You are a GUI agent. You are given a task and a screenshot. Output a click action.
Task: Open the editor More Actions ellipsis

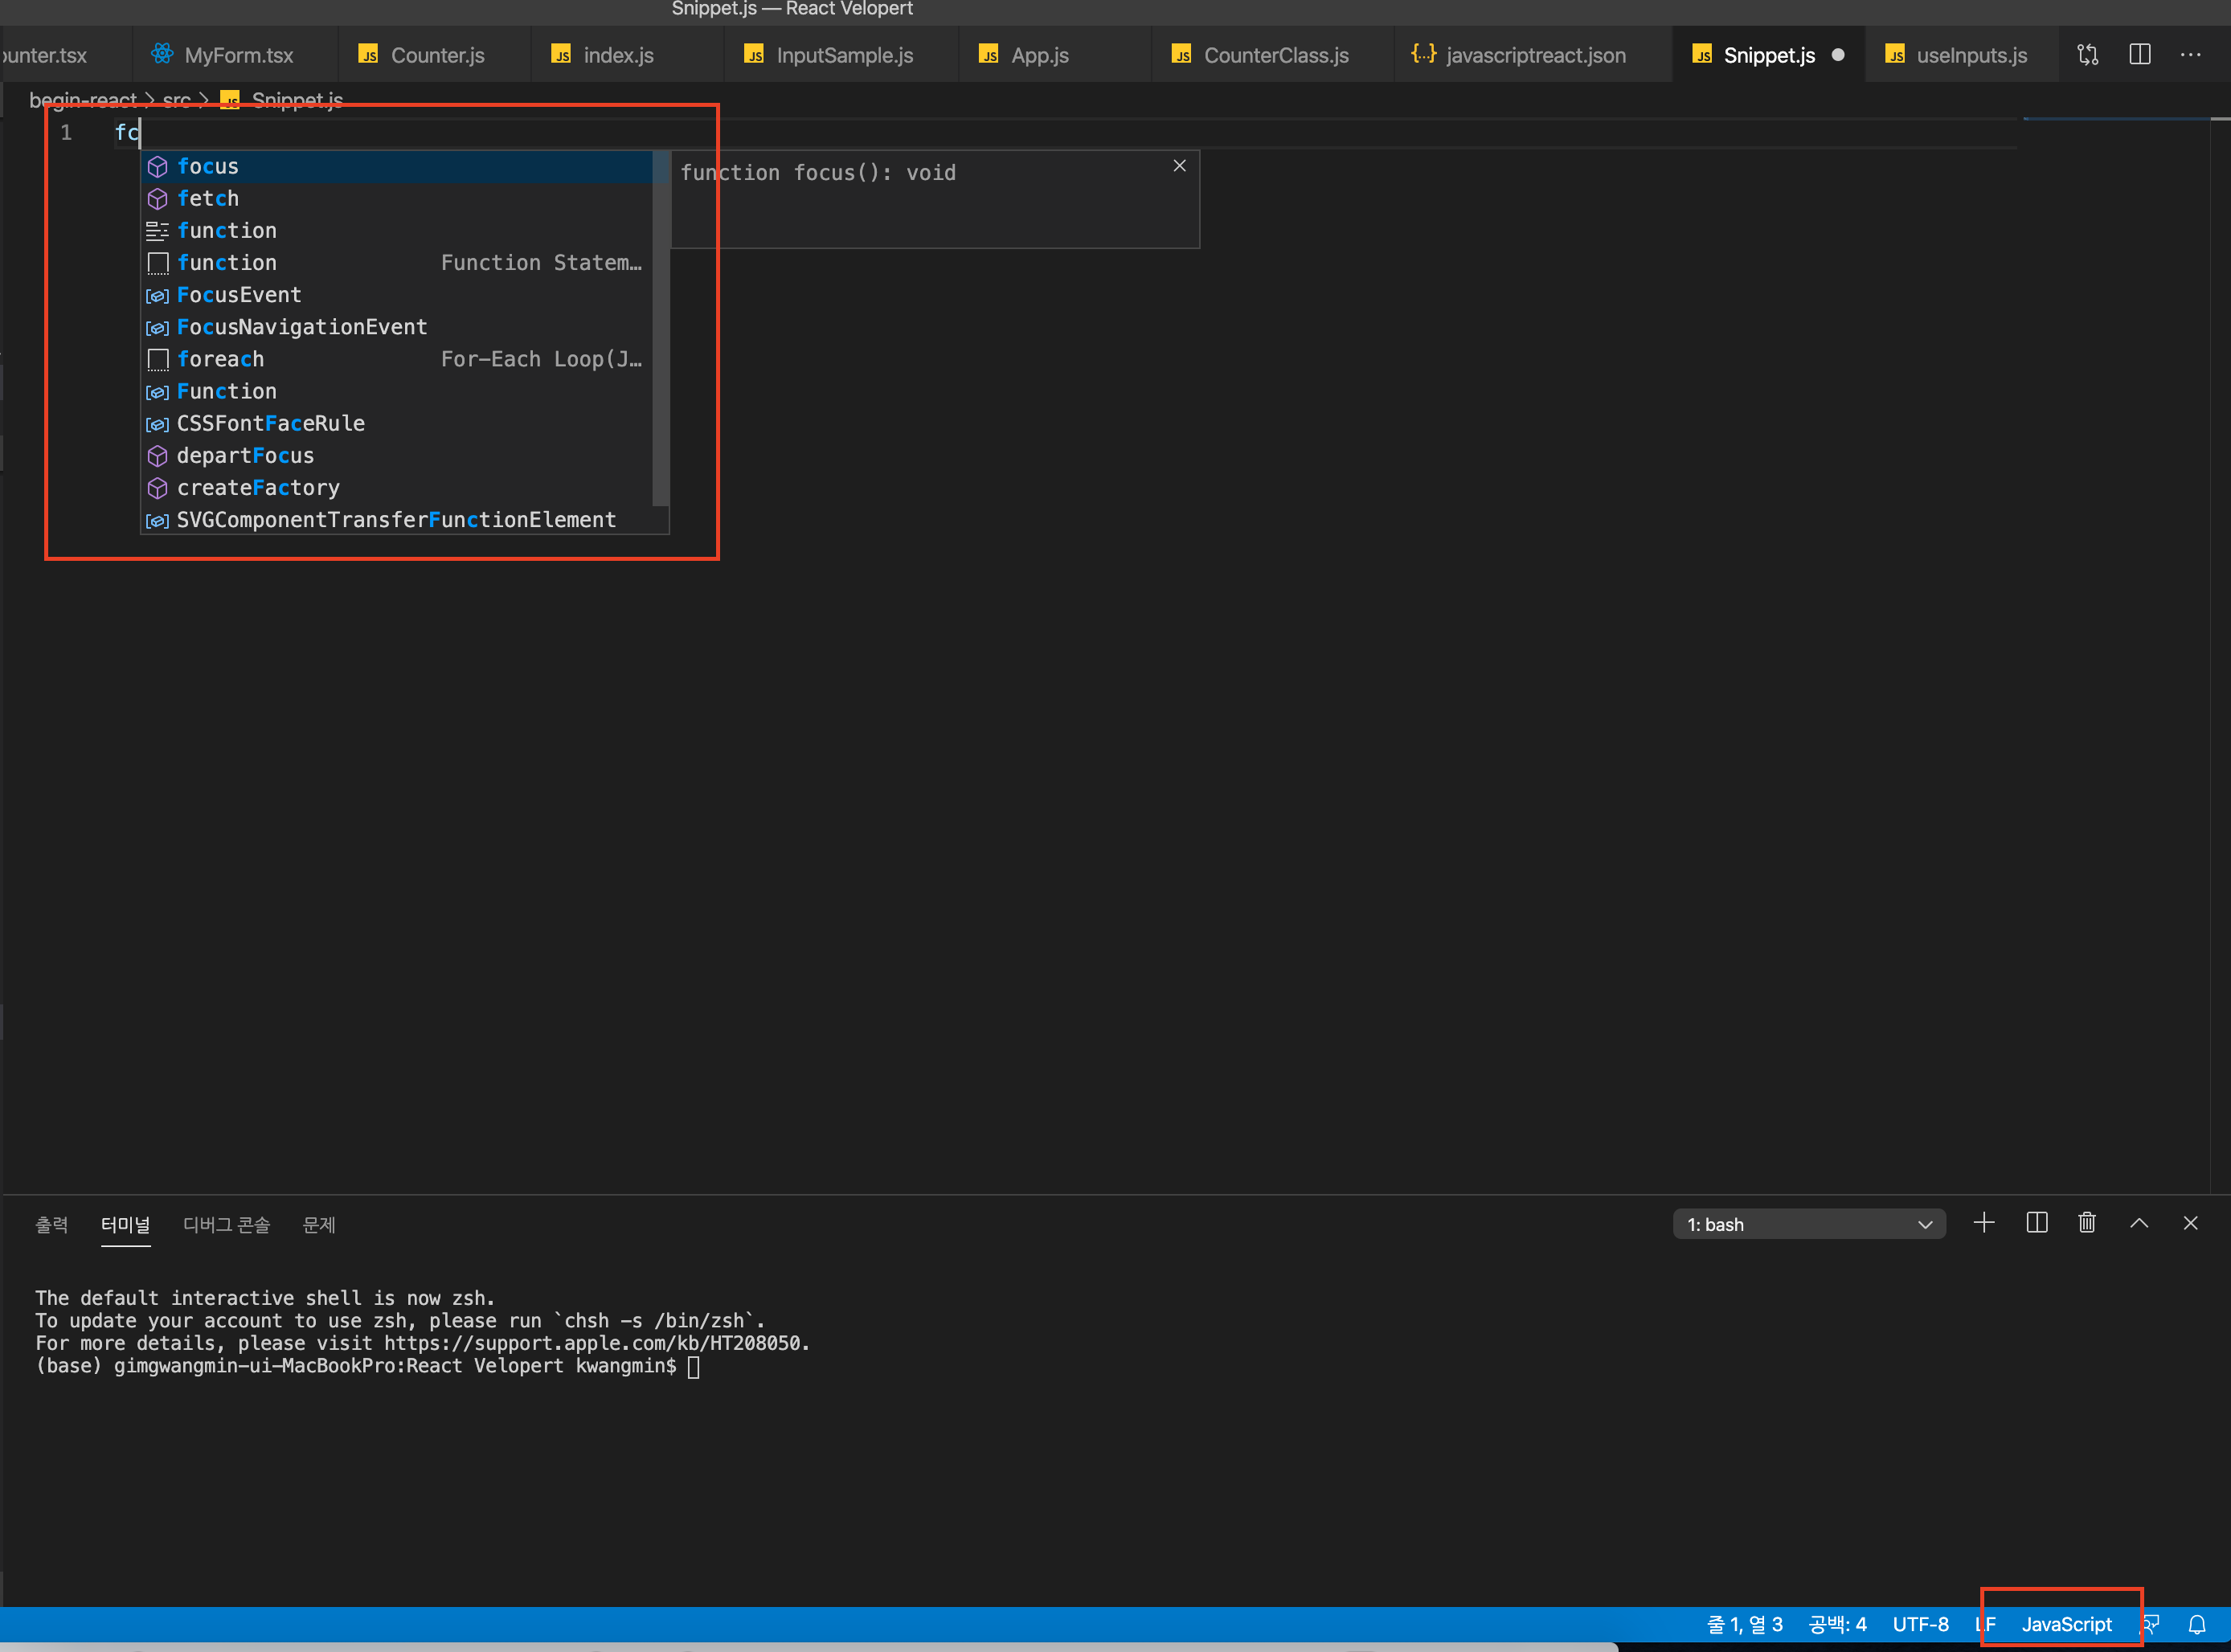(x=2190, y=55)
